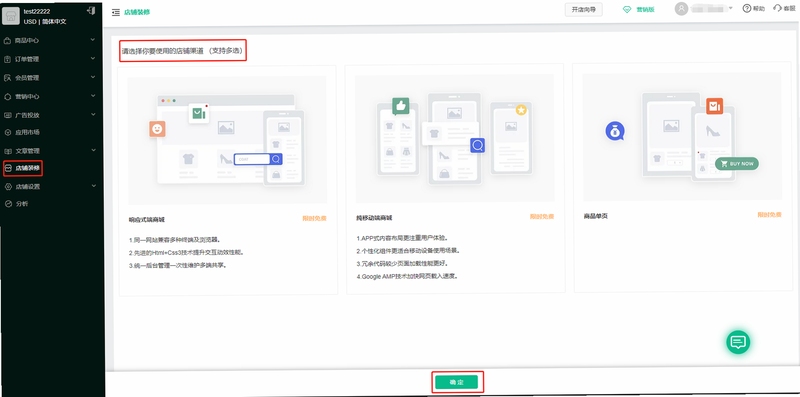This screenshot has width=800, height=397.
Task: Expand the 广告投放 chevron
Action: [93, 114]
